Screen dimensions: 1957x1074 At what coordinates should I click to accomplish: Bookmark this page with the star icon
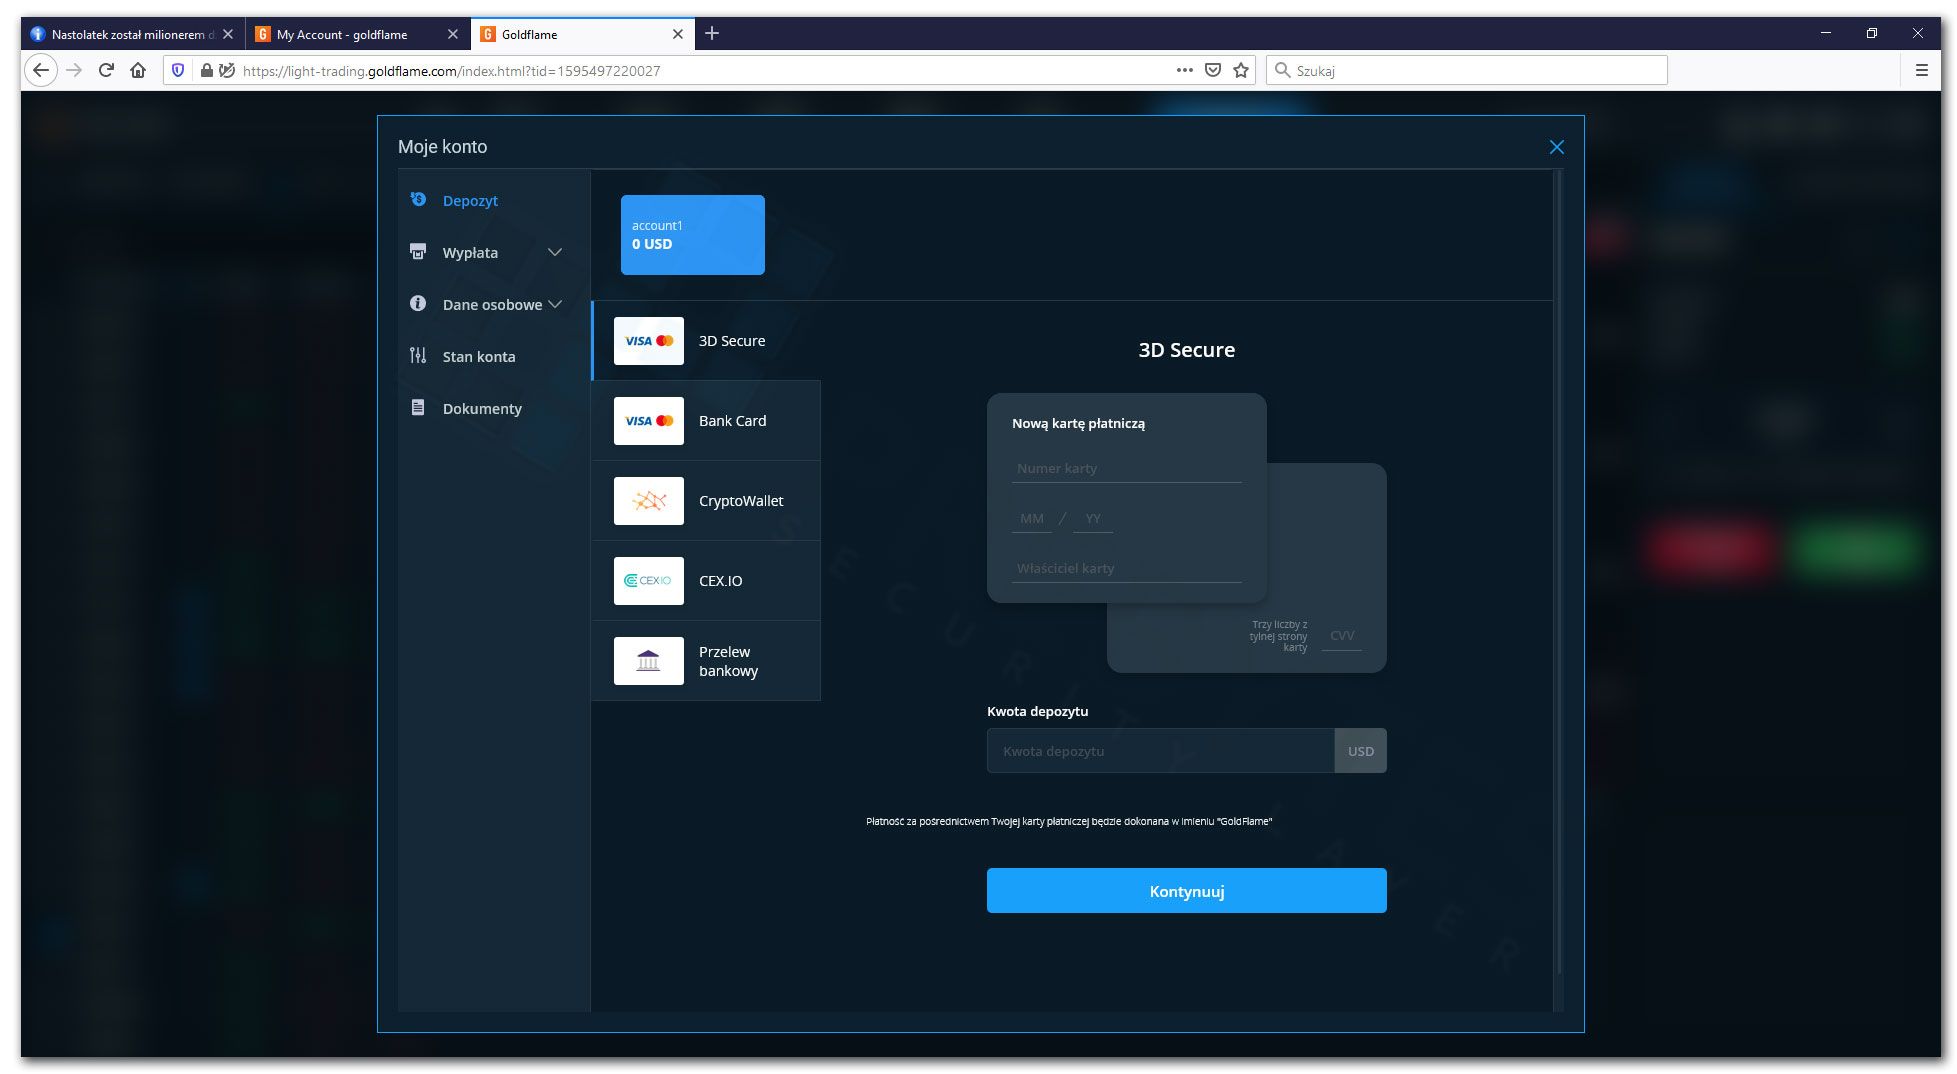pyautogui.click(x=1241, y=70)
